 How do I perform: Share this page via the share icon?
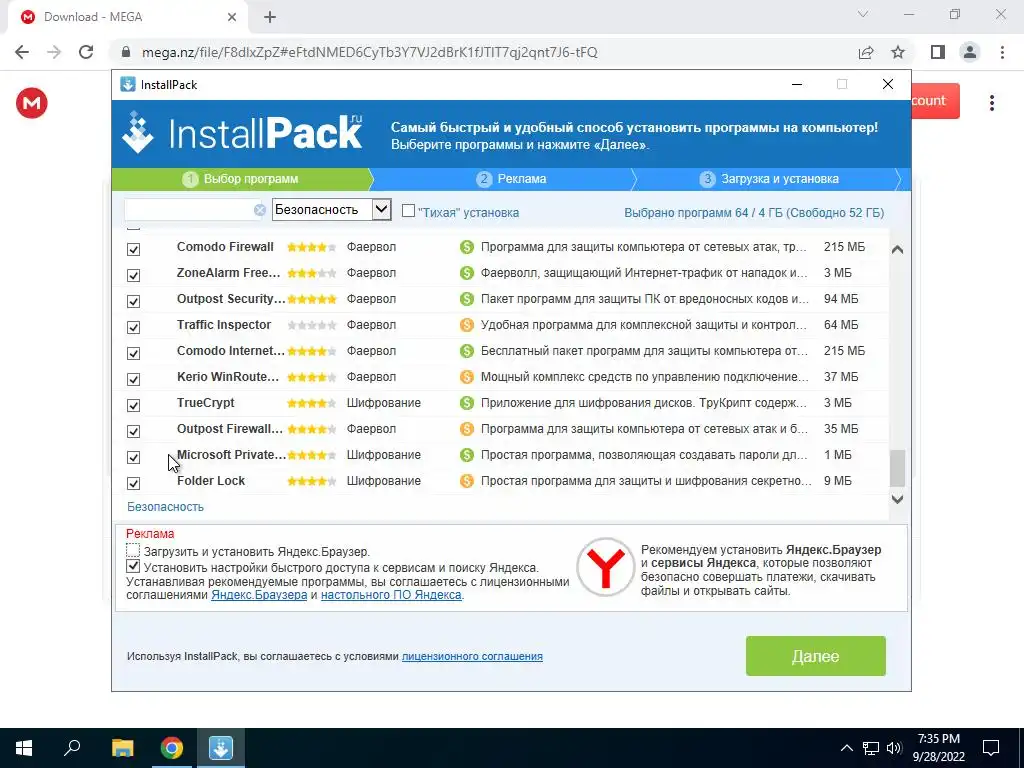866,52
